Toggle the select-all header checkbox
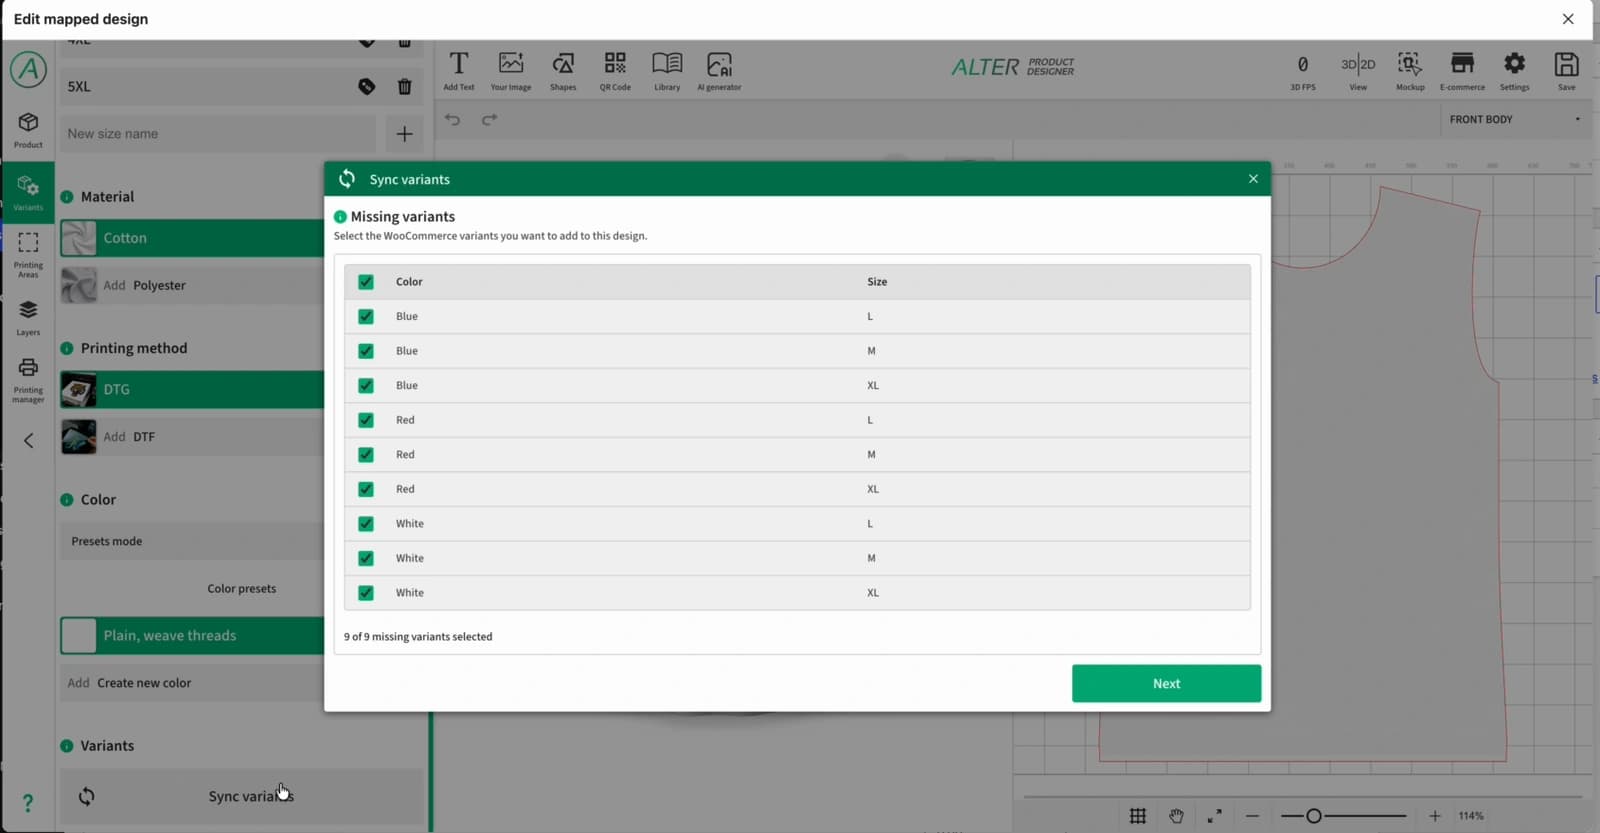The width and height of the screenshot is (1600, 833). click(x=366, y=282)
